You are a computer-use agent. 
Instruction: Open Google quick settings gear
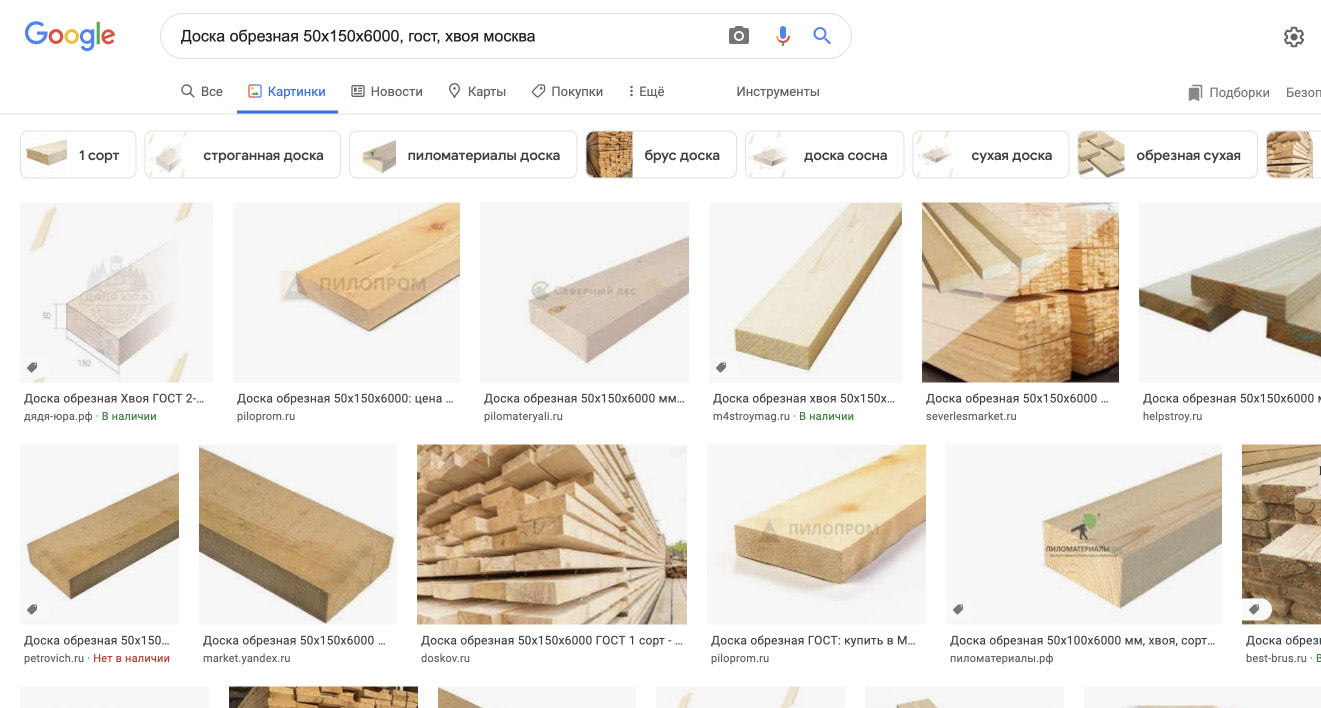[1294, 36]
